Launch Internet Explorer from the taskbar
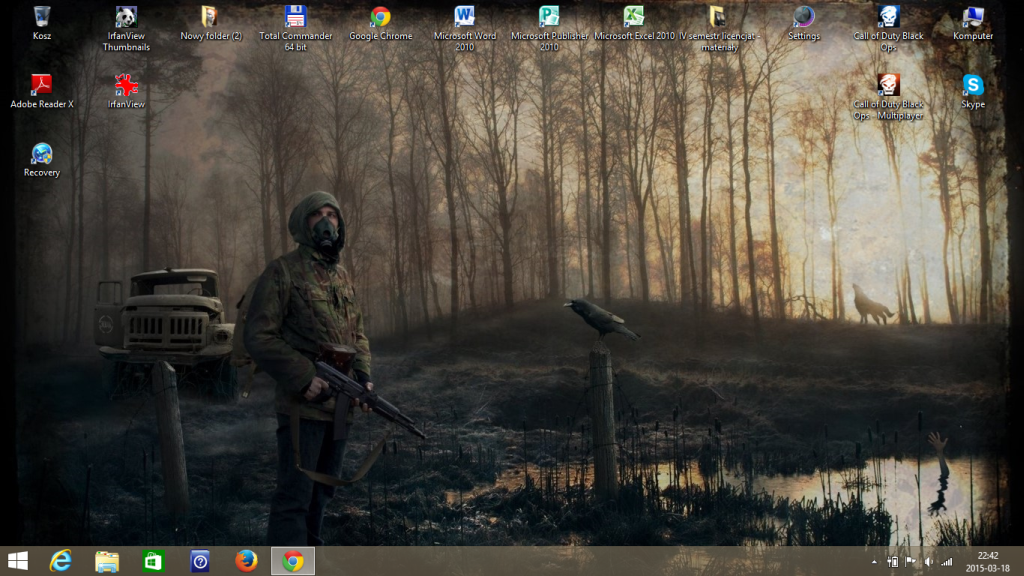 pos(61,561)
